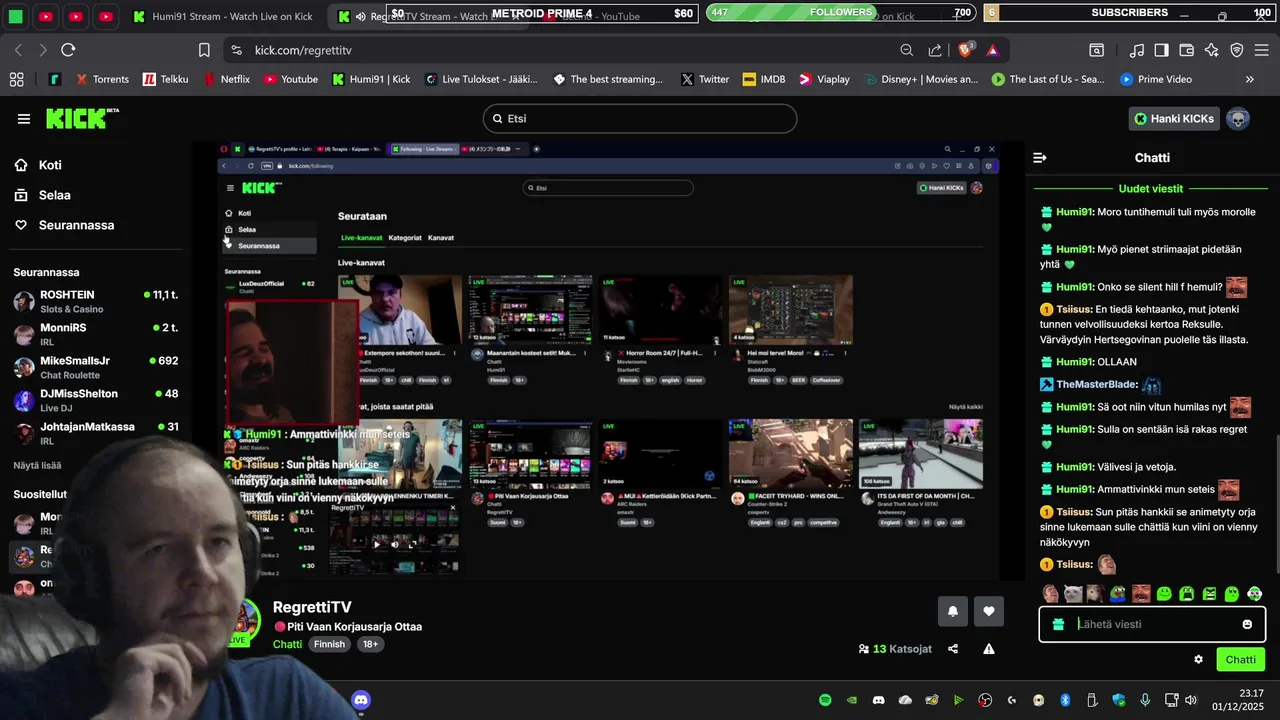Switch to Humi91 Stream browser tab
Screen dimensions: 1280x720
click(224, 16)
